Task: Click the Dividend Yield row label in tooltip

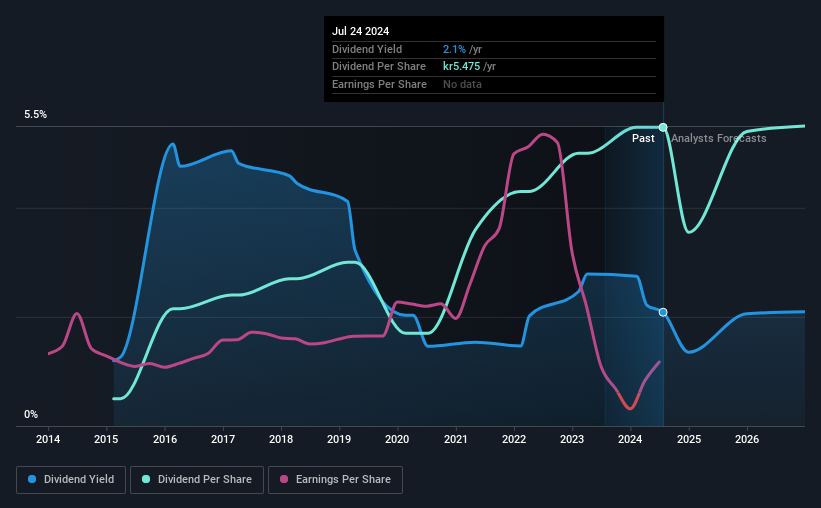Action: tap(367, 49)
